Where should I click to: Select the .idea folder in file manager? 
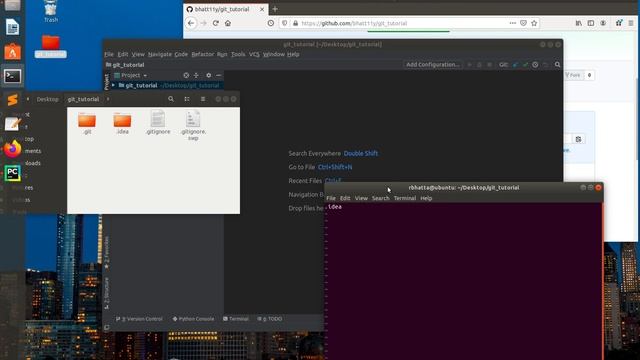pyautogui.click(x=122, y=123)
